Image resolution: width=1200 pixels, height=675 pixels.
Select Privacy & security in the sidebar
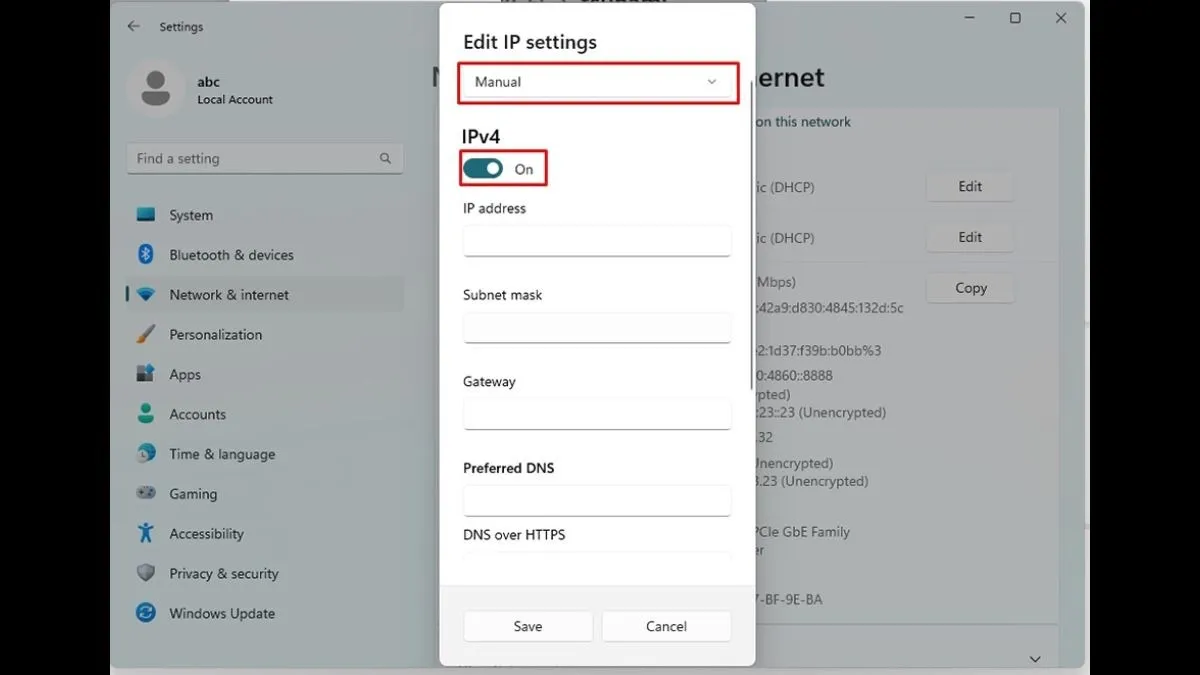(x=224, y=573)
